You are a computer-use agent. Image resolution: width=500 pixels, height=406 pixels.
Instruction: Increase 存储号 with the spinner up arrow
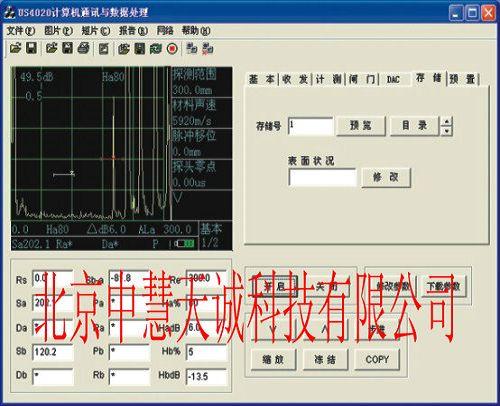pyautogui.click(x=447, y=121)
